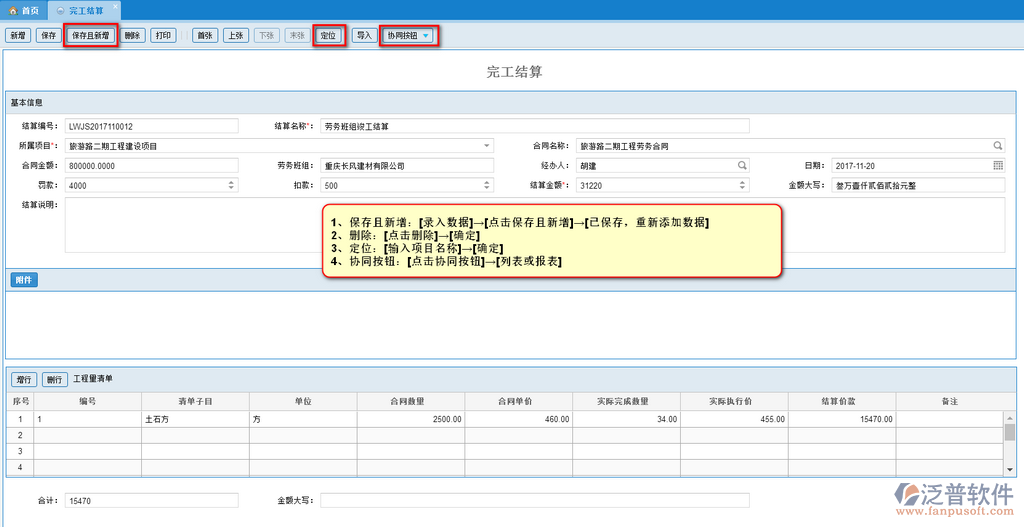Viewport: 1024px width, 527px height.
Task: Select the 完工结算 tab
Action: click(82, 9)
